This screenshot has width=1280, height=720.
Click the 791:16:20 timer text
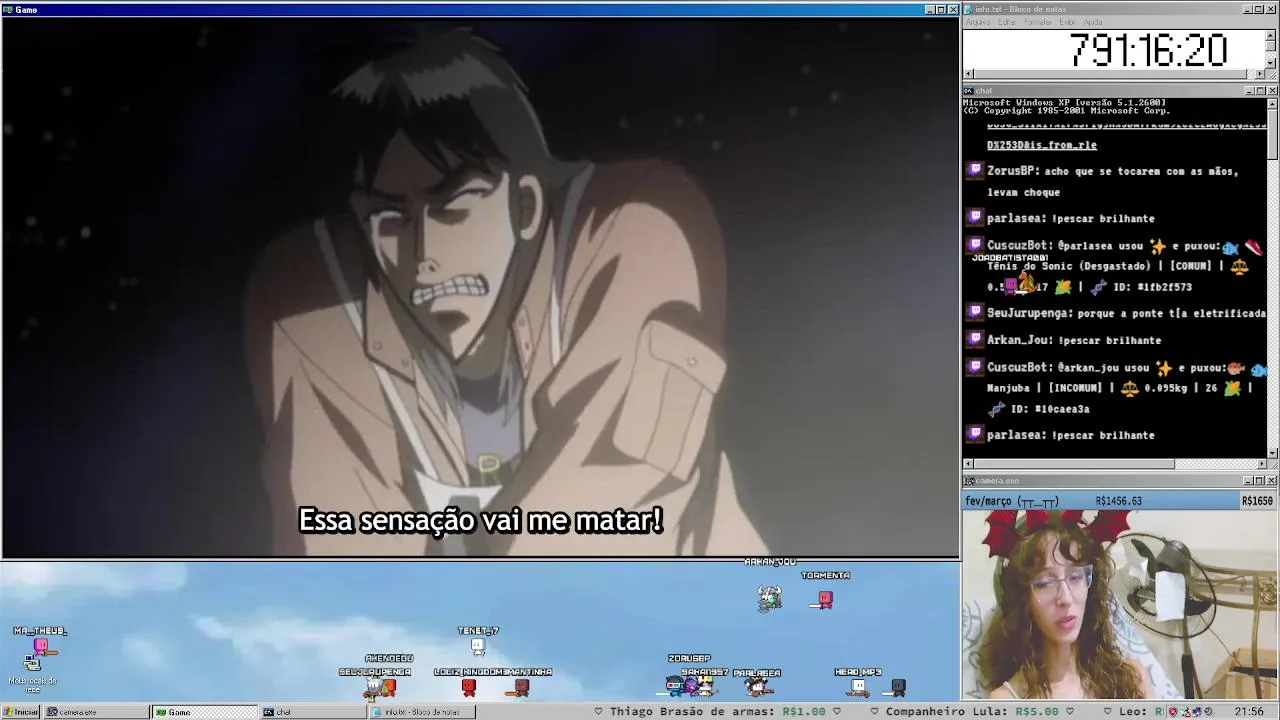point(1148,49)
